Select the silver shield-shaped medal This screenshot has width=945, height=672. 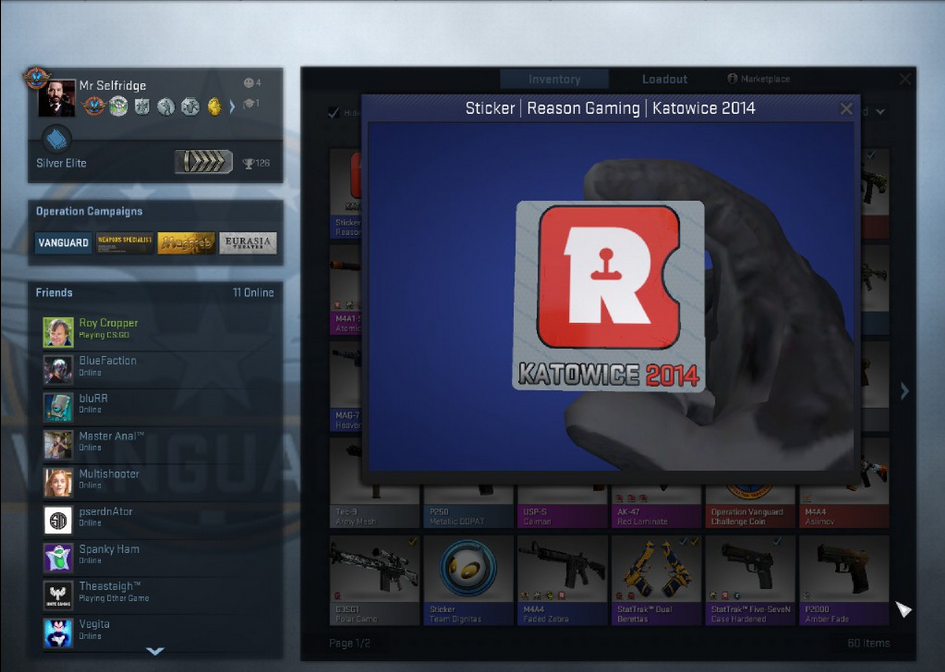pos(142,107)
